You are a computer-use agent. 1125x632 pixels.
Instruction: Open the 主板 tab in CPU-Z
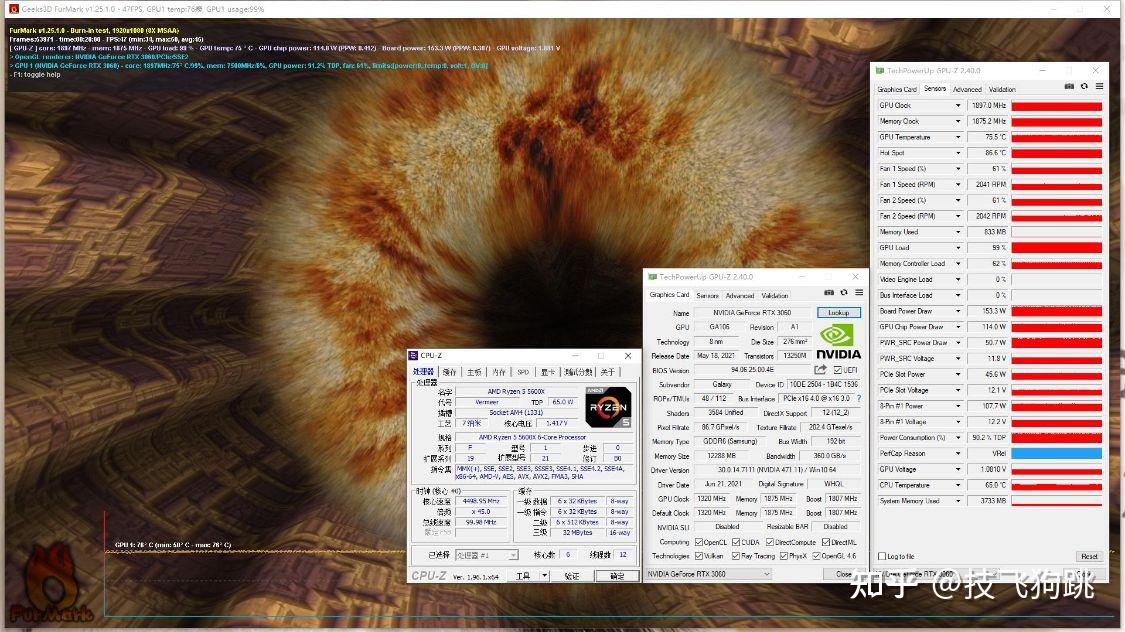[x=474, y=372]
